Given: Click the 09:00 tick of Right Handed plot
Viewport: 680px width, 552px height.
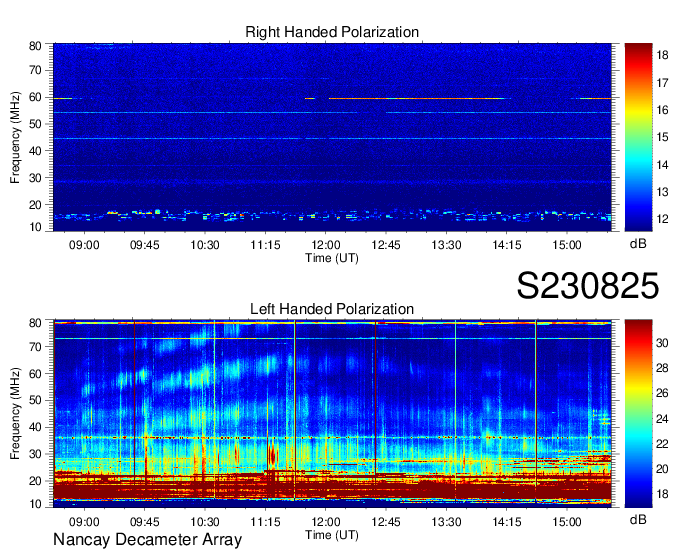Looking at the screenshot, I should click(84, 245).
